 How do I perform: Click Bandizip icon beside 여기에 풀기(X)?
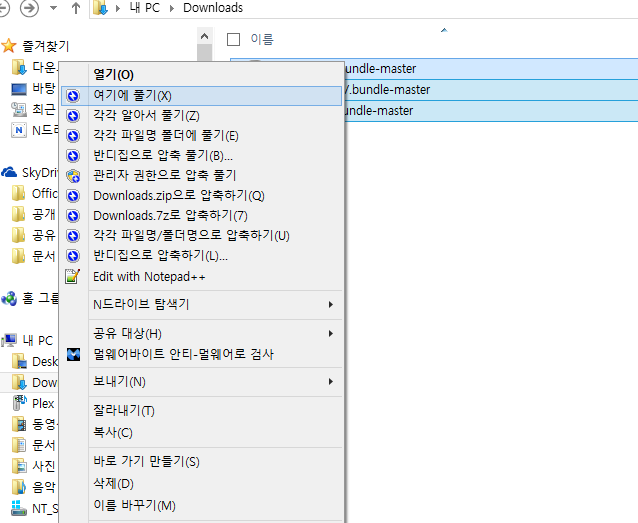point(73,96)
